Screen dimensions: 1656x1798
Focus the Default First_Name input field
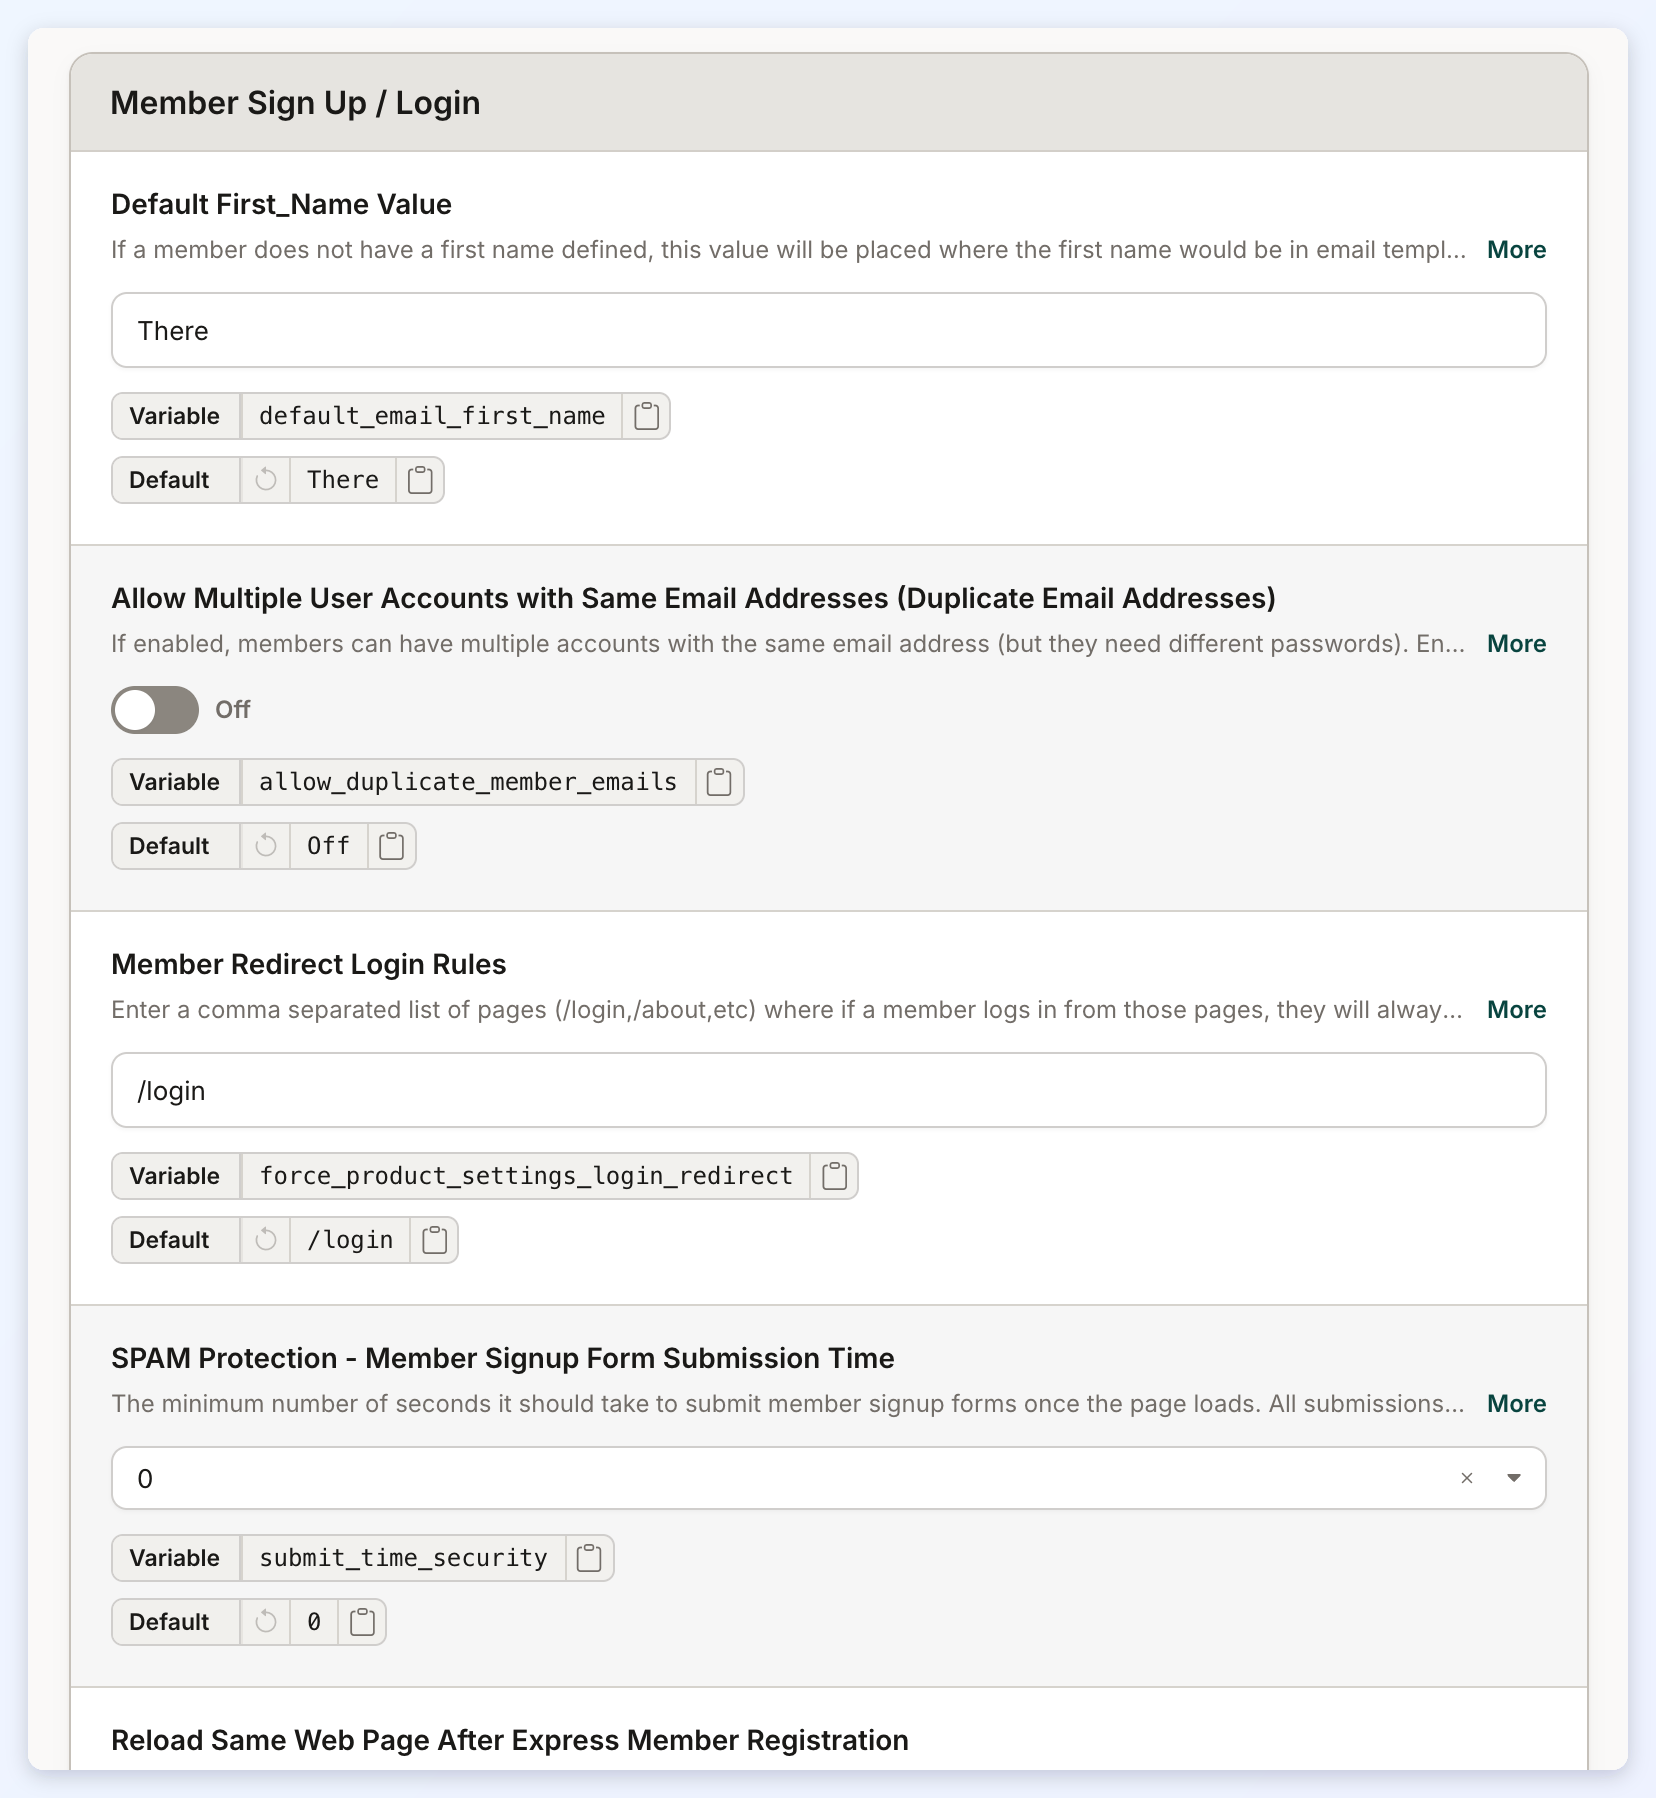pos(829,330)
